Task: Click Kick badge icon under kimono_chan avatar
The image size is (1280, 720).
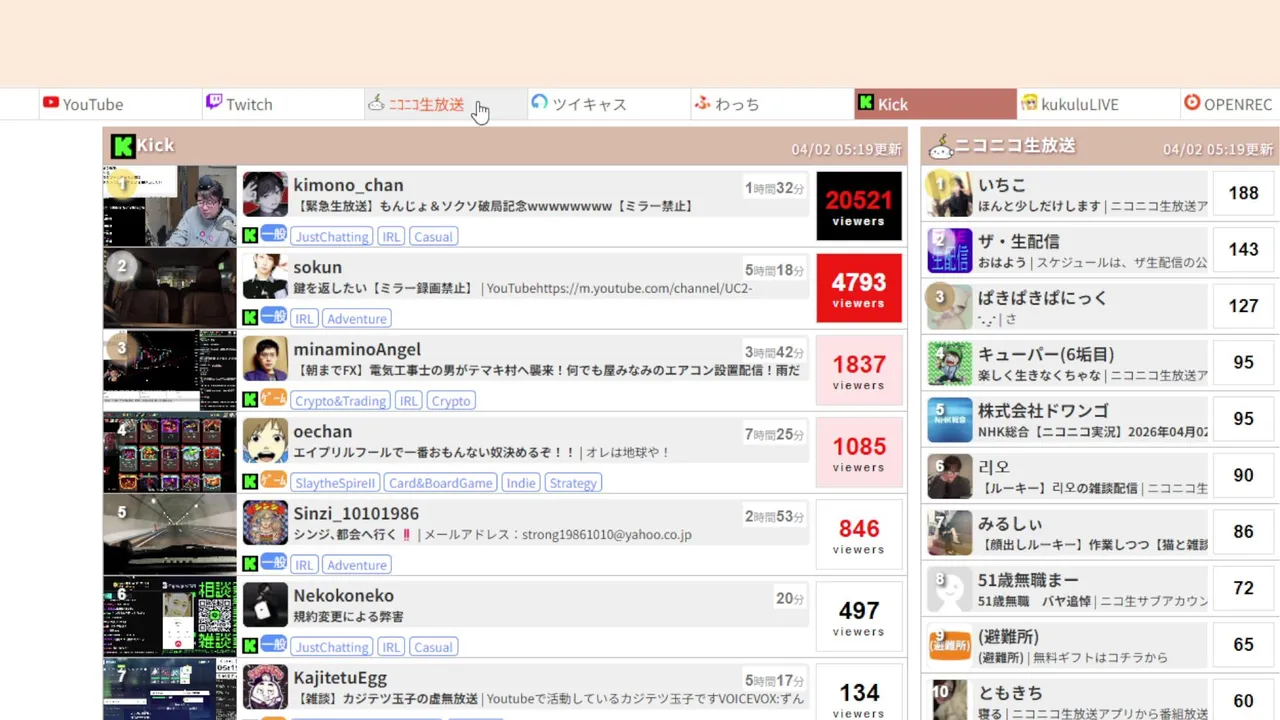Action: (x=250, y=236)
